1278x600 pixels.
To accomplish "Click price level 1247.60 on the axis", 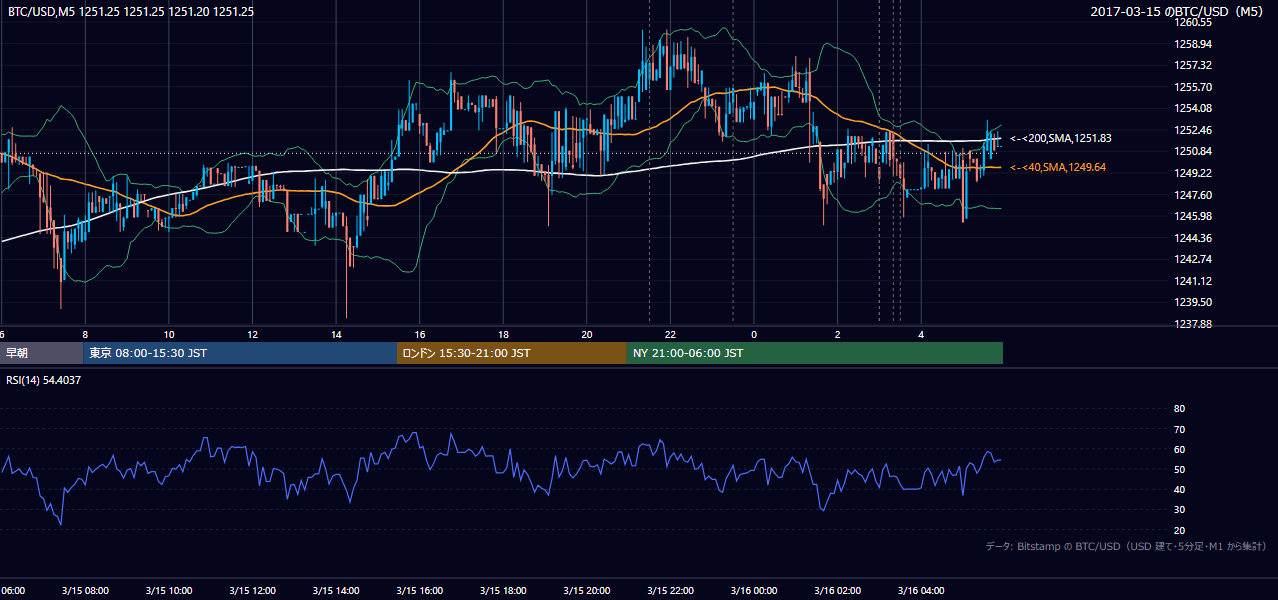I will [x=1194, y=195].
